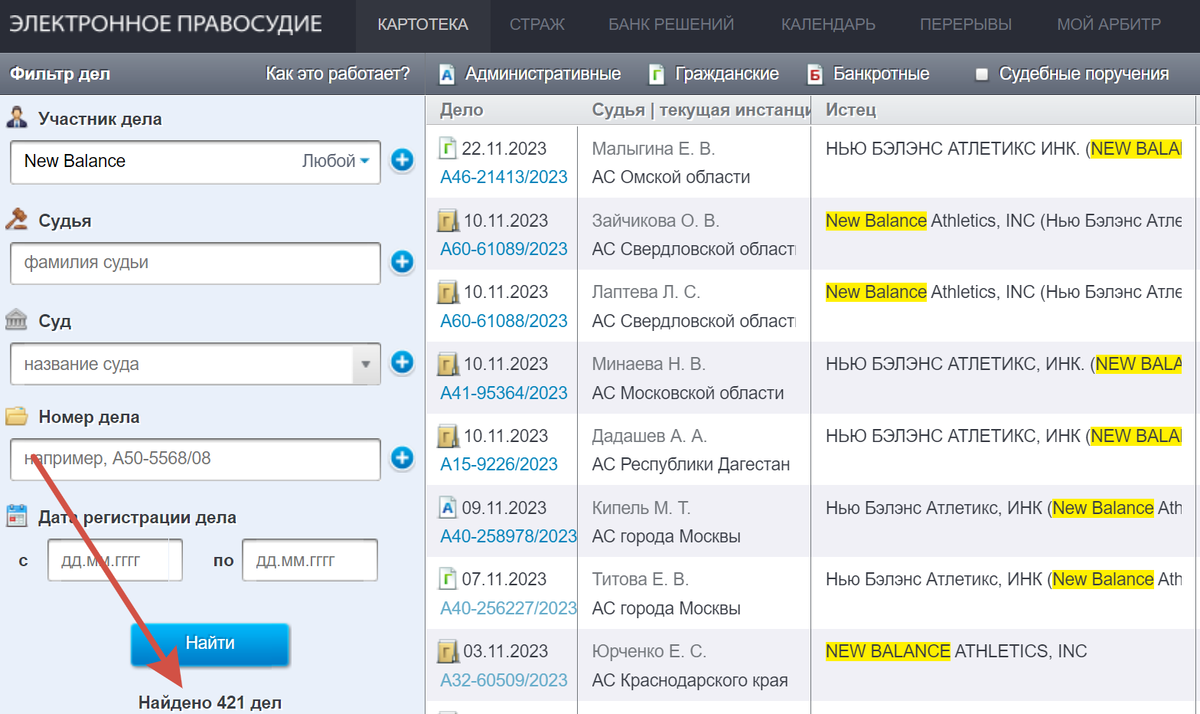Select judge Дадашев А. А.

click(x=649, y=437)
